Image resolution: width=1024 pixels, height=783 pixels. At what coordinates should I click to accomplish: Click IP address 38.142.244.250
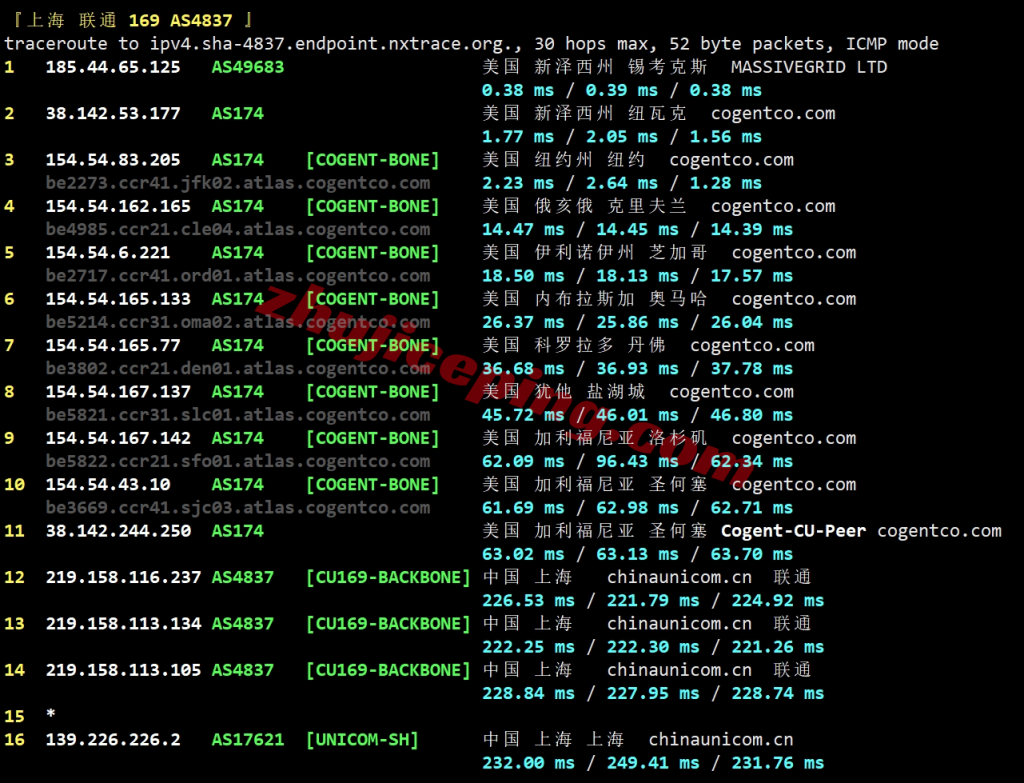[x=118, y=531]
